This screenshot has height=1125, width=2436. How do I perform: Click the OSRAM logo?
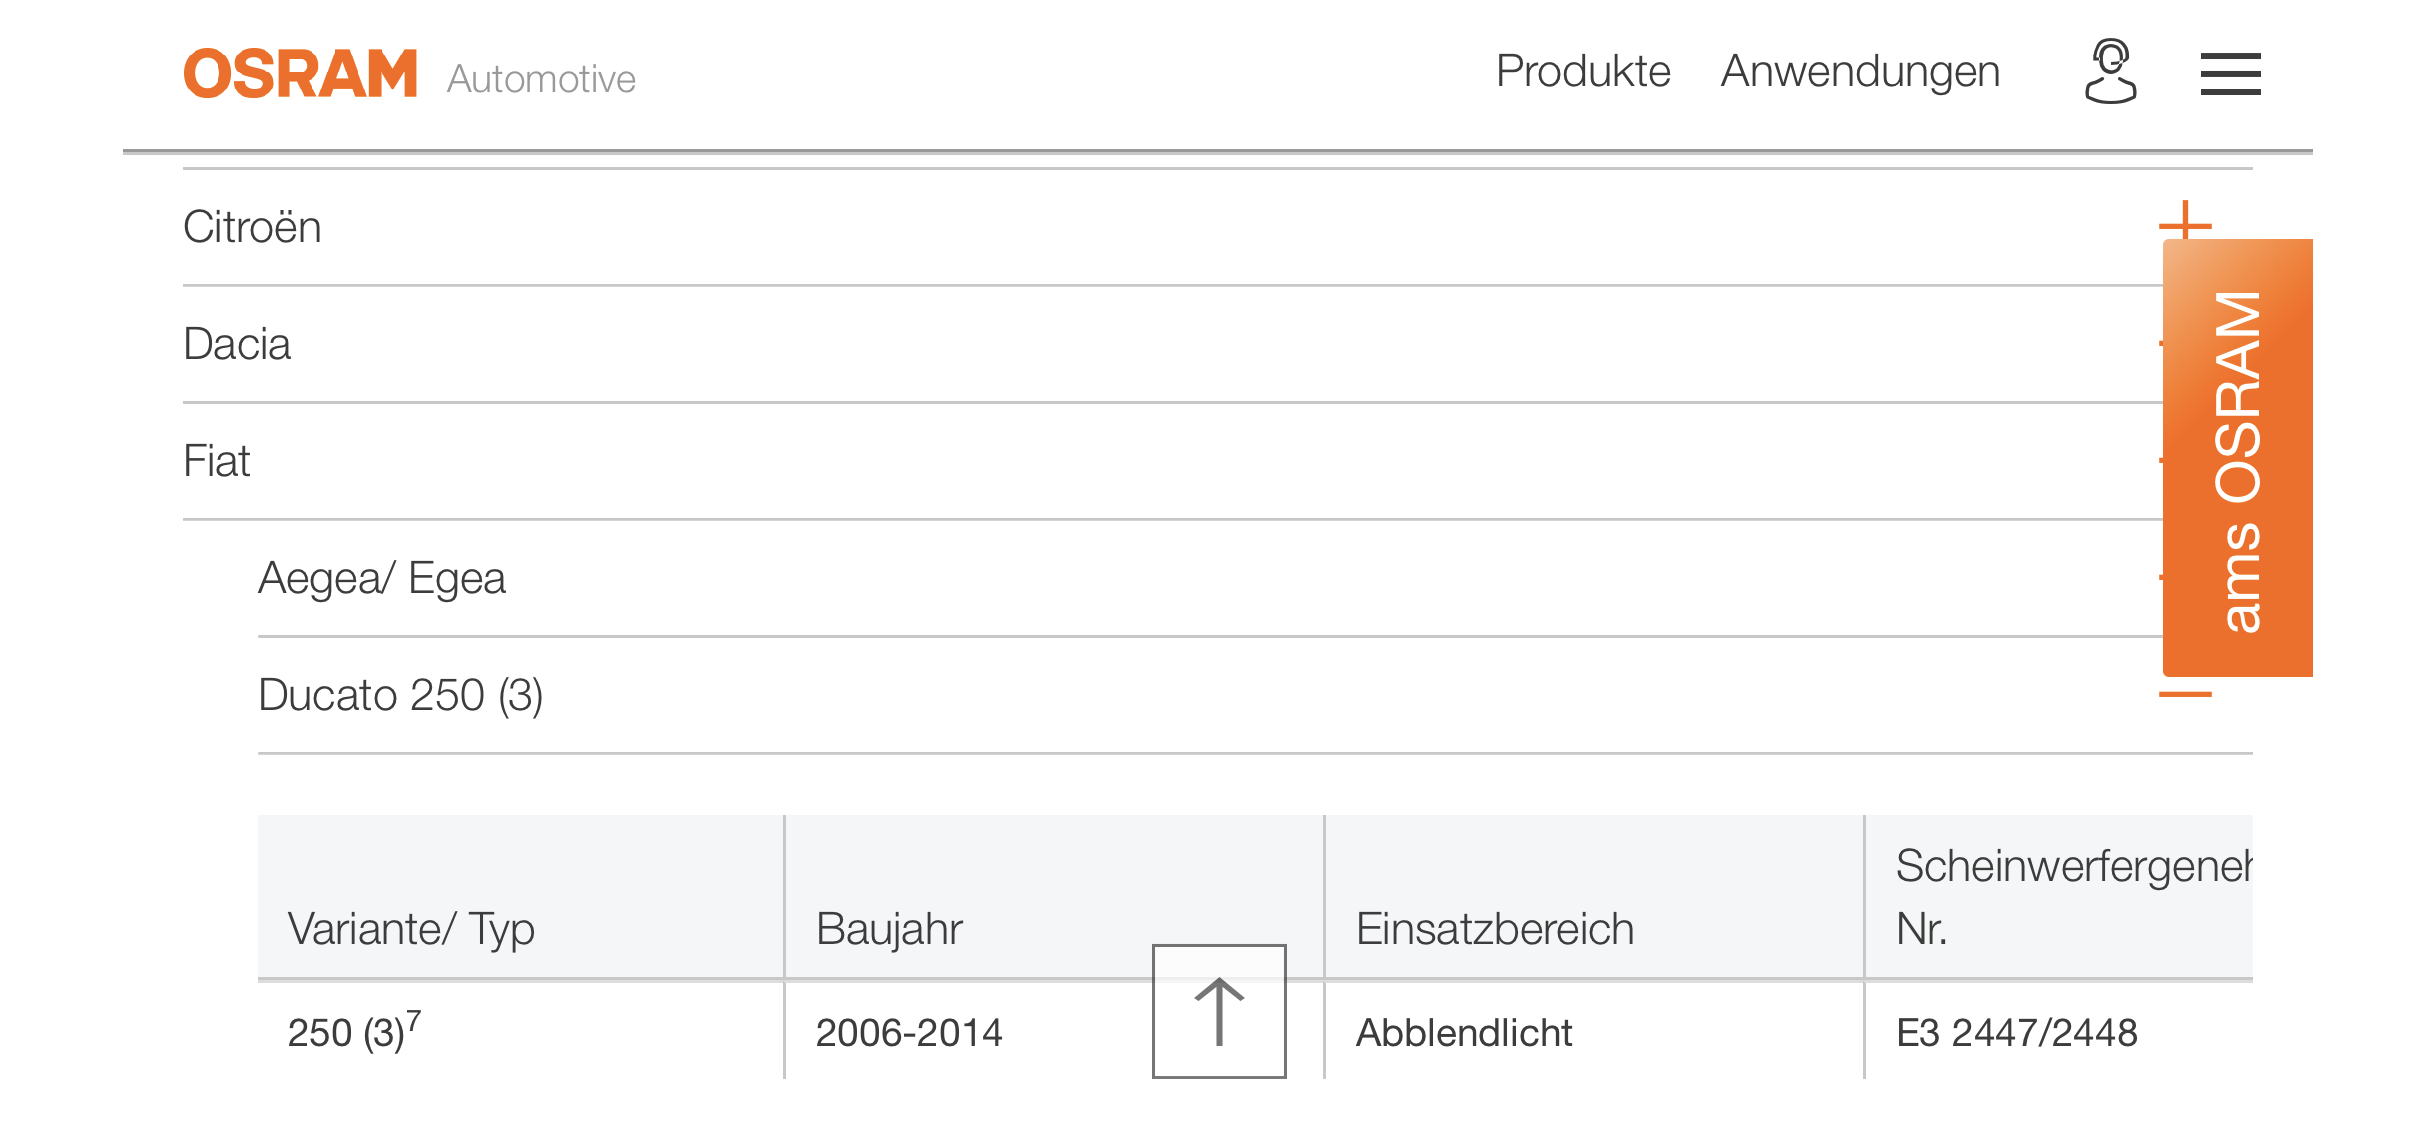pos(300,73)
